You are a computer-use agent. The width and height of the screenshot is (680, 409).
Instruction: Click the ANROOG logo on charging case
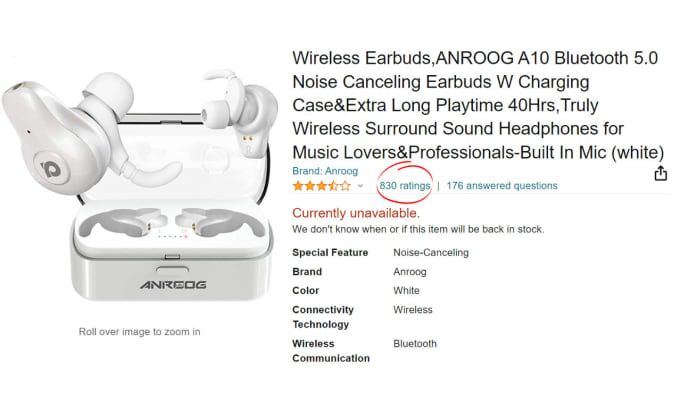pyautogui.click(x=173, y=285)
